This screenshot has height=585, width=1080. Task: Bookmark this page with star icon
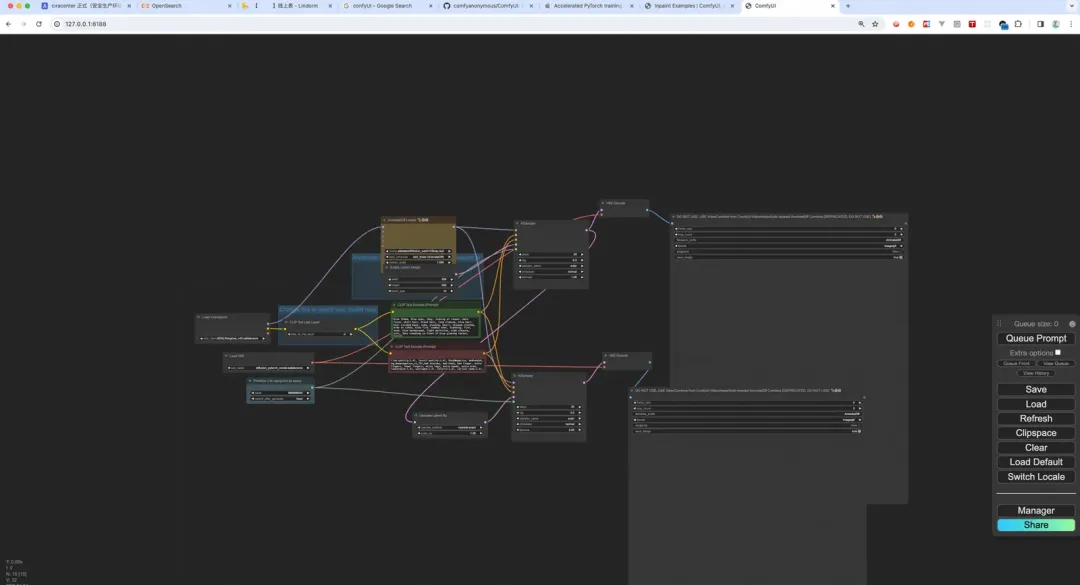[875, 24]
